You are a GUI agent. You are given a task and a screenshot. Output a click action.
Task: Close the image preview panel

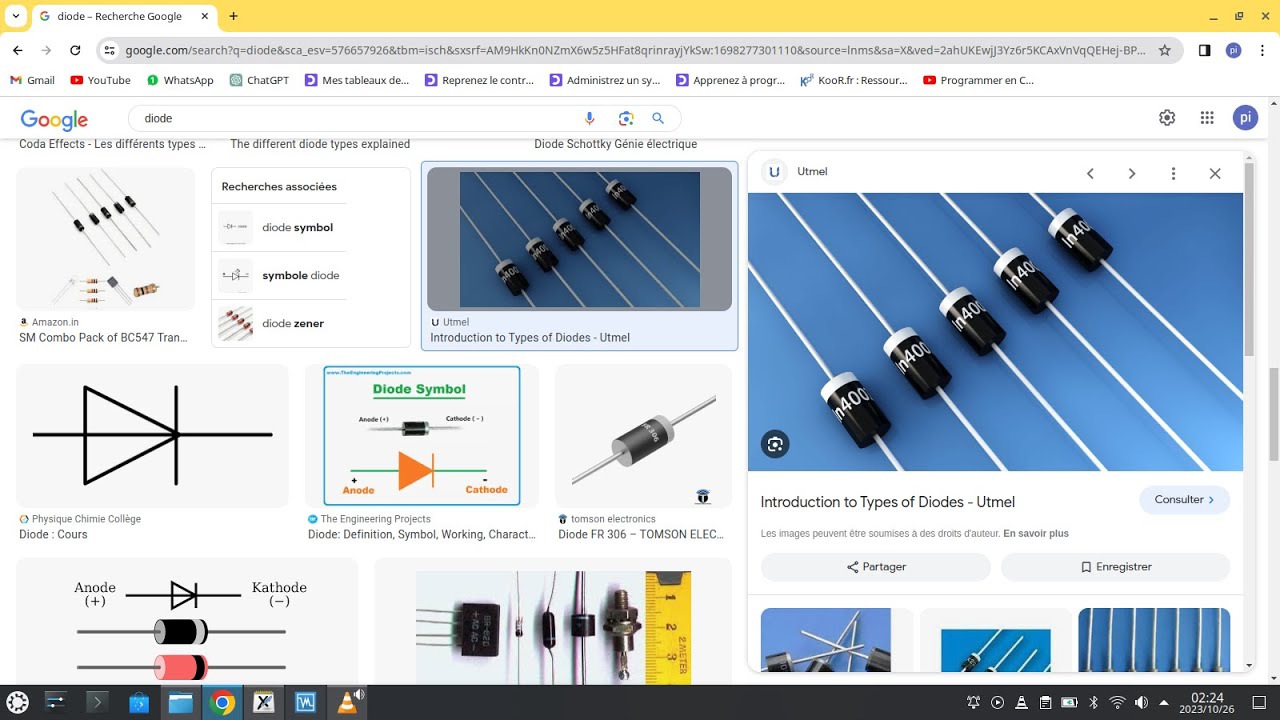[x=1215, y=173]
